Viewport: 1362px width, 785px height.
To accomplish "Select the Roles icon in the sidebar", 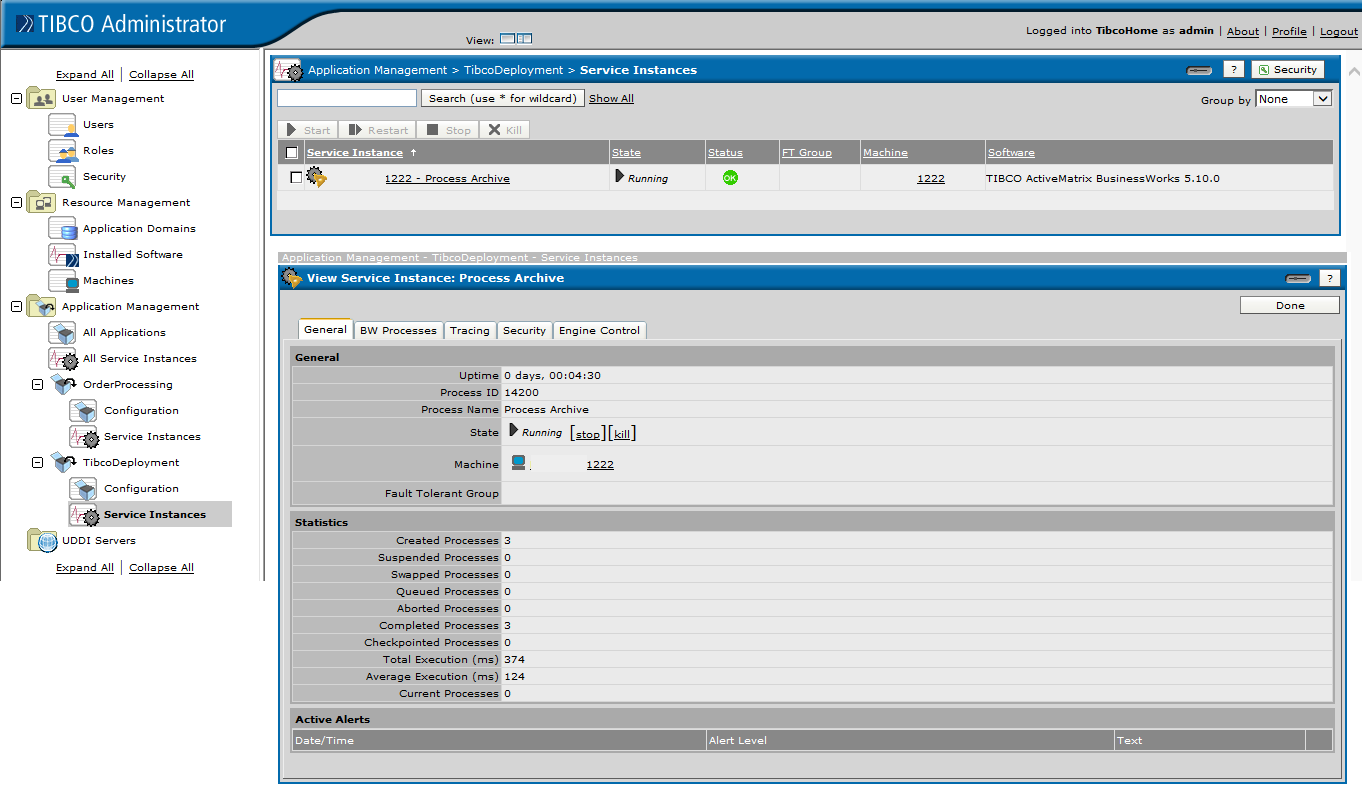I will coord(61,150).
